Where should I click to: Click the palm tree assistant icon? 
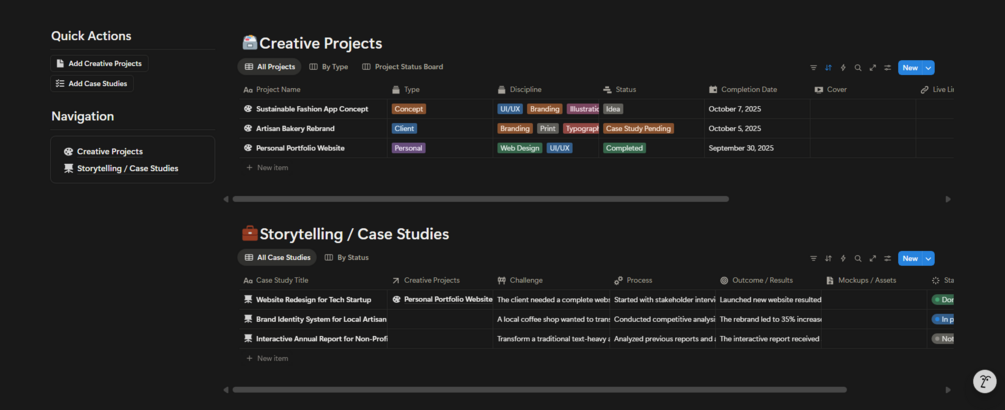click(985, 381)
